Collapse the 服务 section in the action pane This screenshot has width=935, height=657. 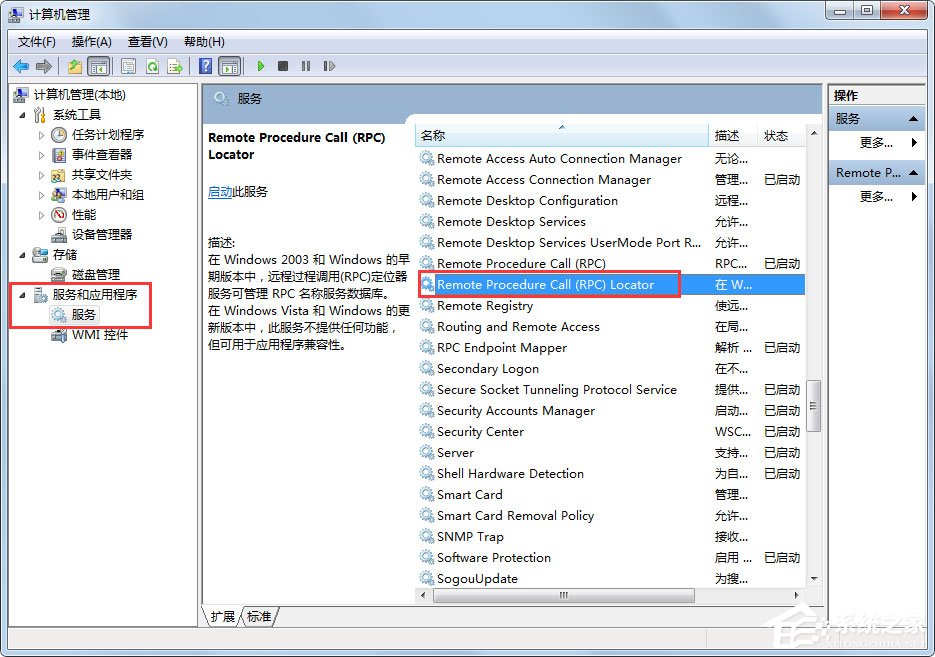(x=913, y=117)
